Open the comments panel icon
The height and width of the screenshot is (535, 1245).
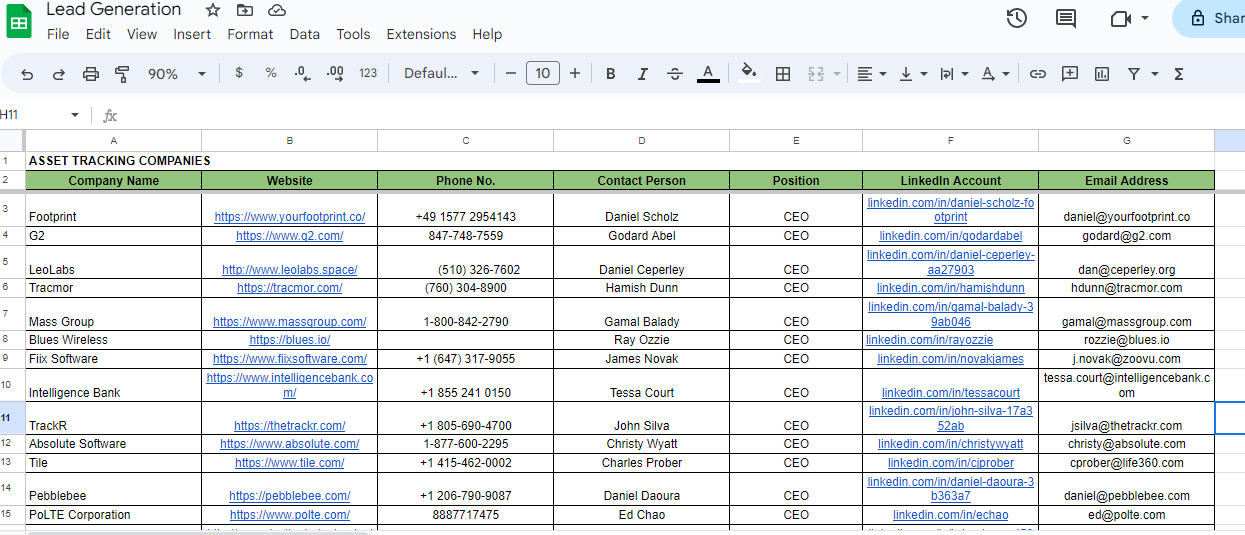point(1066,18)
